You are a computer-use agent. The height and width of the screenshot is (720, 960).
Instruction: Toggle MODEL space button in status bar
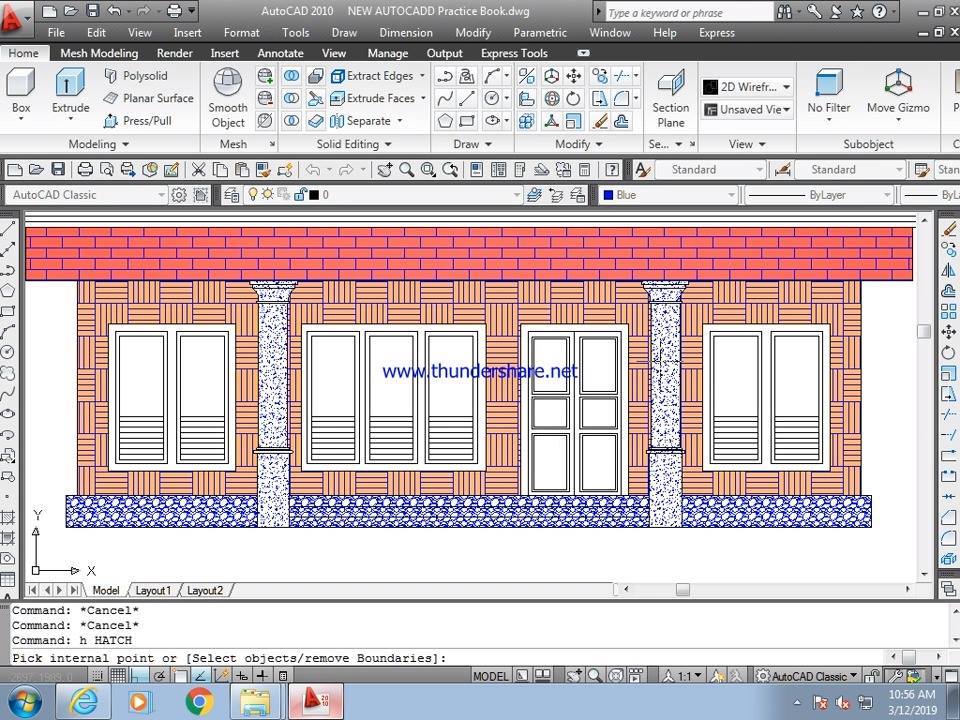(x=490, y=676)
